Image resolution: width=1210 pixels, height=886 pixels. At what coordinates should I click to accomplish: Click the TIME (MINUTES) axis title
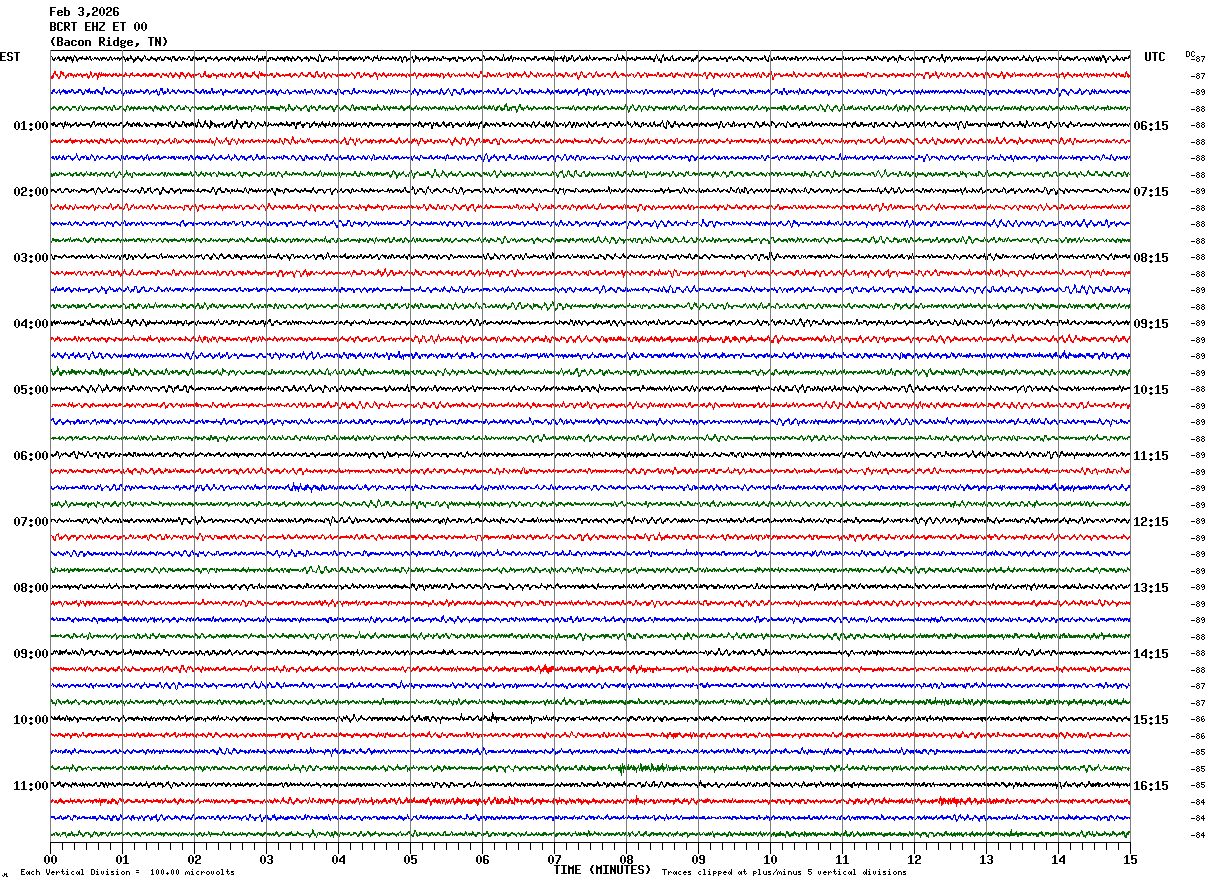point(602,870)
